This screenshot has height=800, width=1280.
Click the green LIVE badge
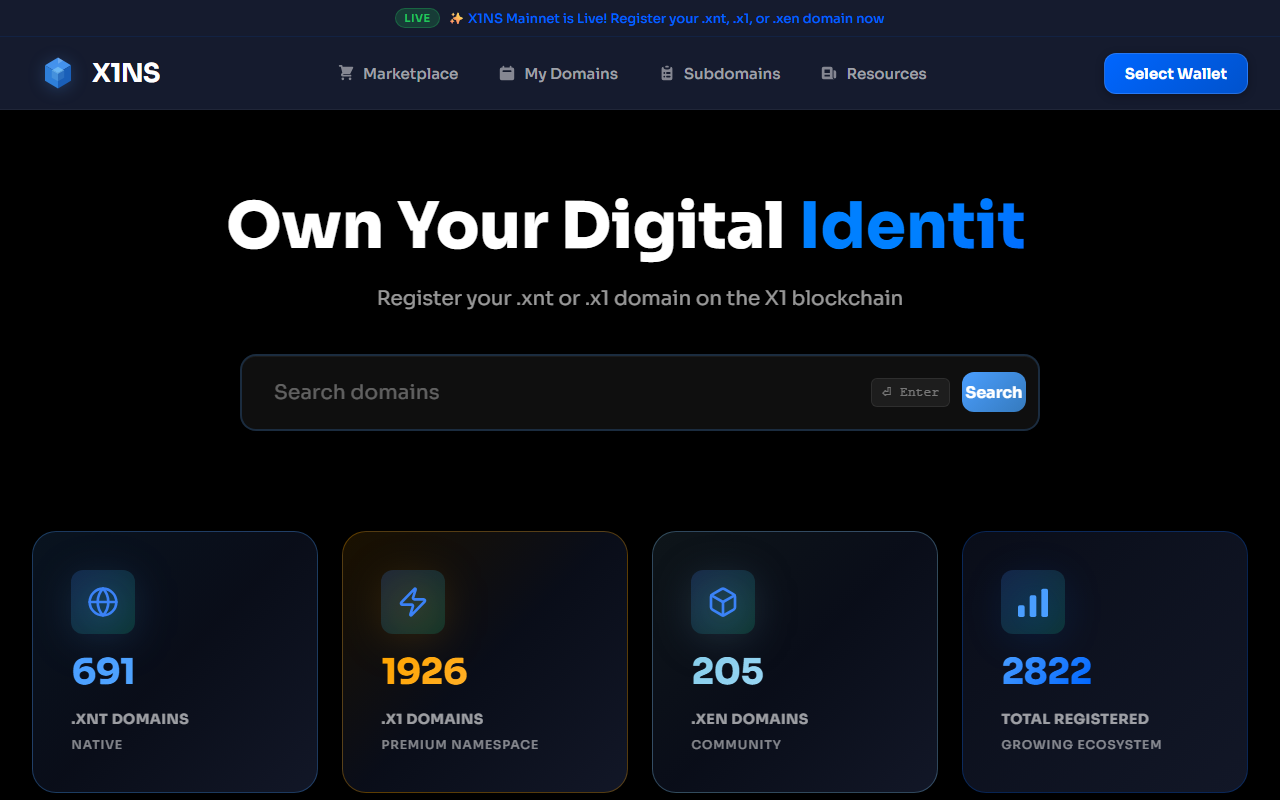point(417,18)
